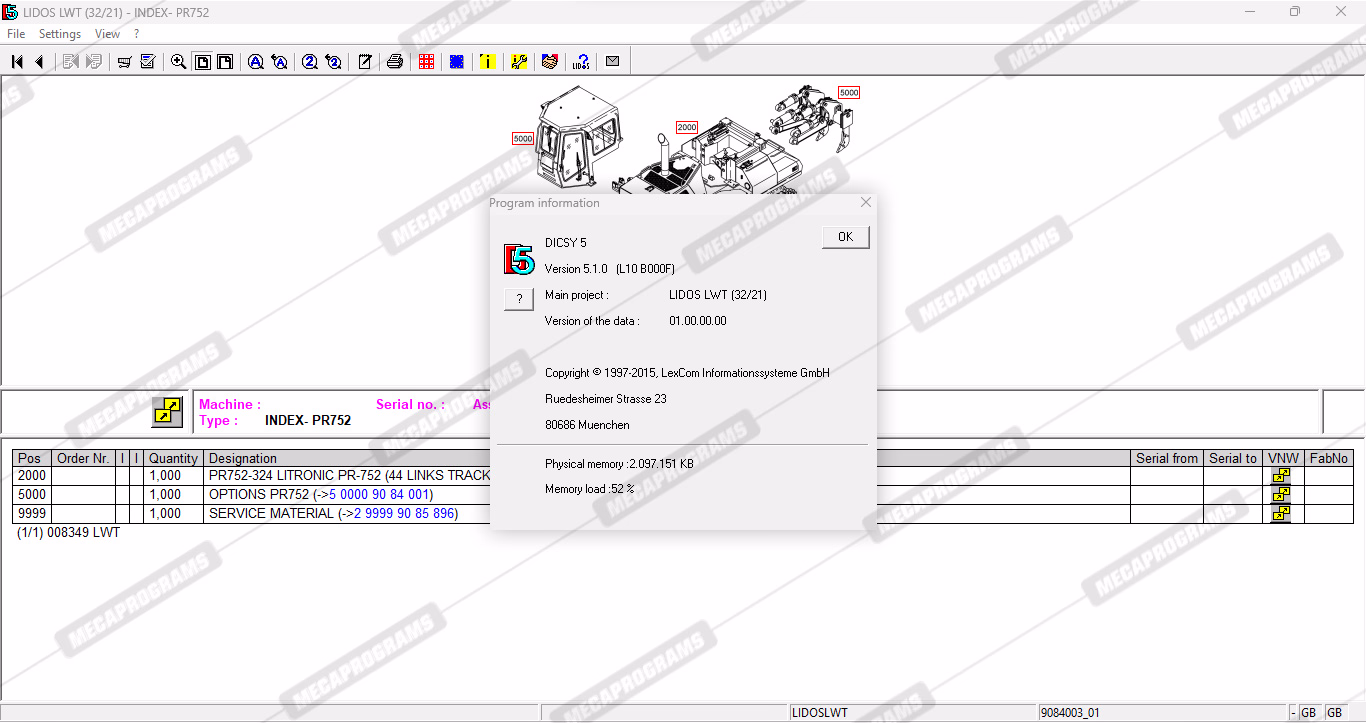Viewport: 1366px width, 723px height.
Task: Click the VNW column header
Action: [x=1283, y=458]
